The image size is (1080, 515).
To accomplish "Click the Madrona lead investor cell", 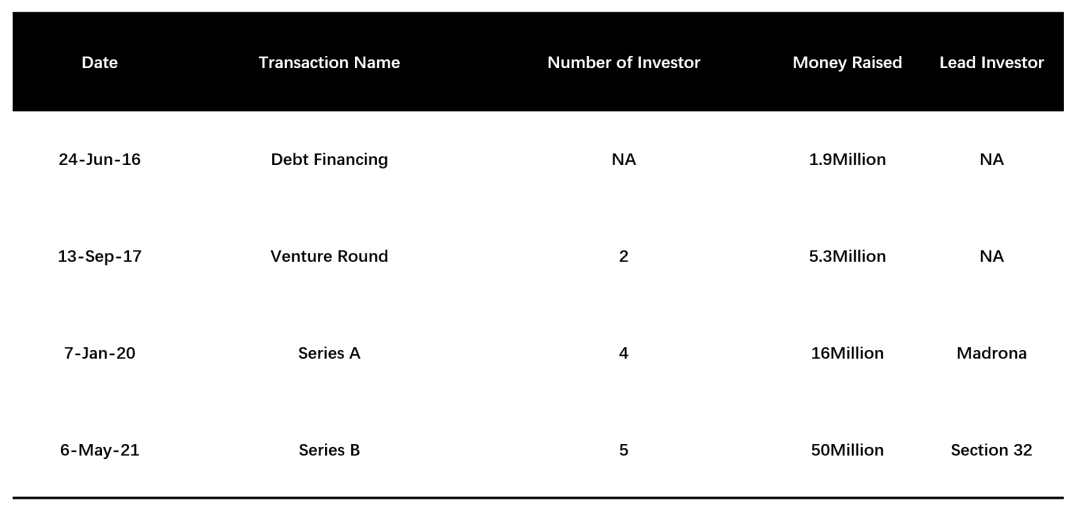I will [991, 353].
